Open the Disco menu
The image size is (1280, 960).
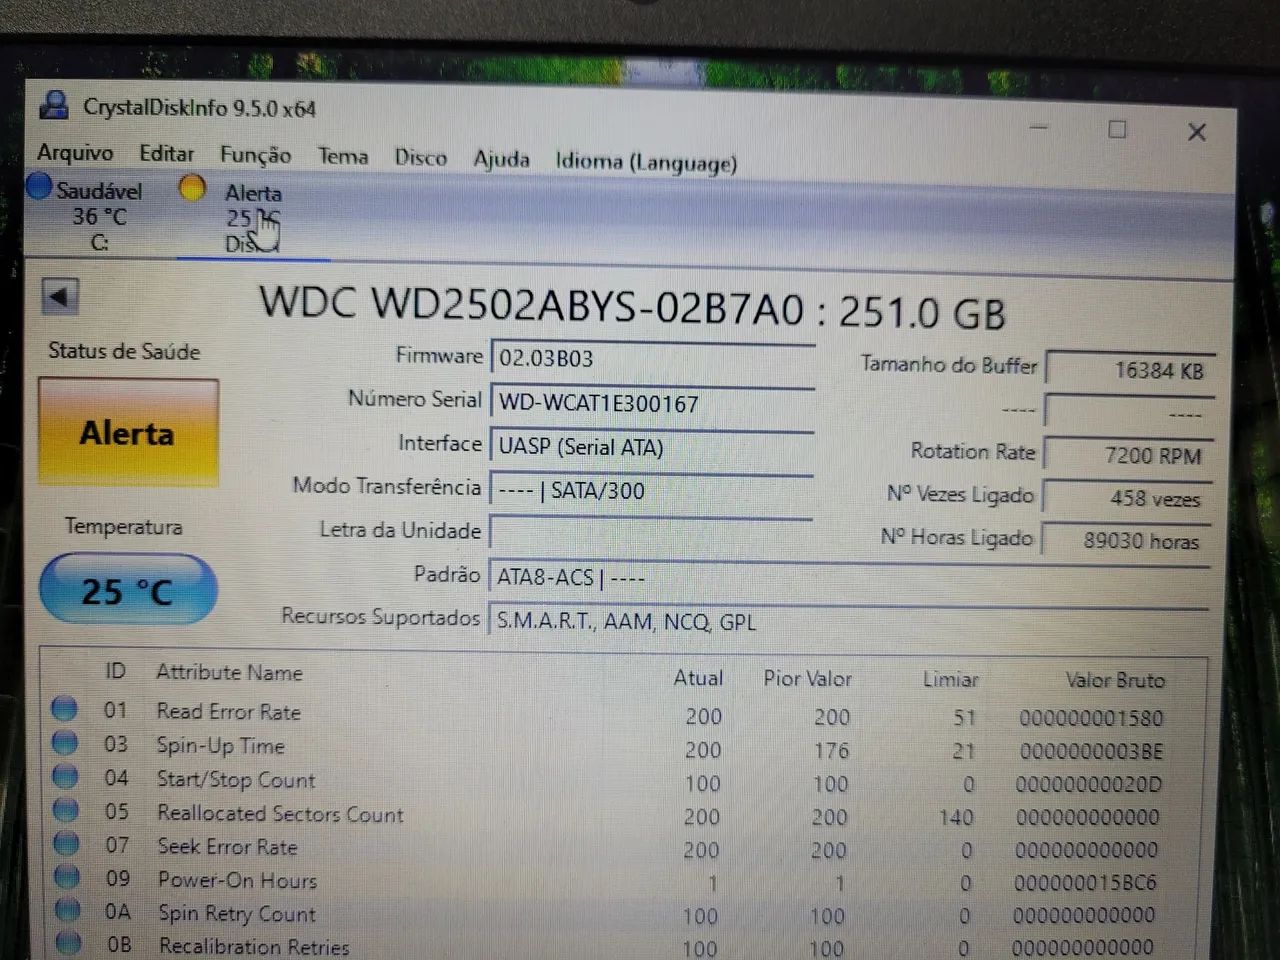click(x=420, y=158)
